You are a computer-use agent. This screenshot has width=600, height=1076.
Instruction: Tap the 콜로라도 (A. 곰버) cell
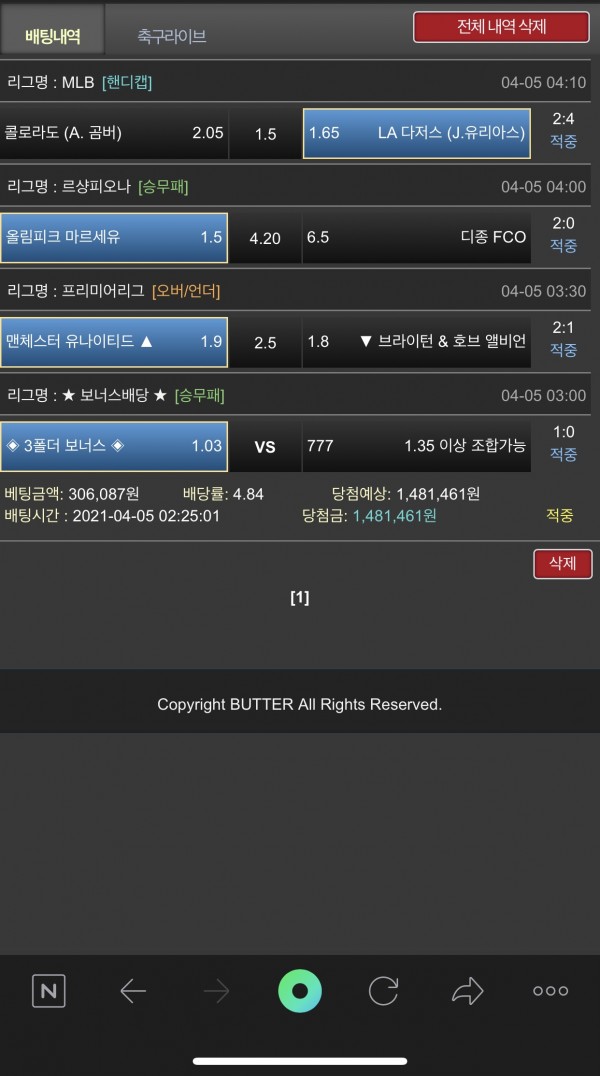point(114,133)
